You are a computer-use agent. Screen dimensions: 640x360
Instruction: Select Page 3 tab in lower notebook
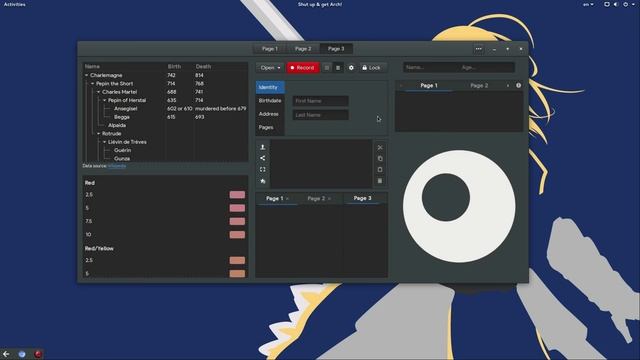(x=362, y=198)
